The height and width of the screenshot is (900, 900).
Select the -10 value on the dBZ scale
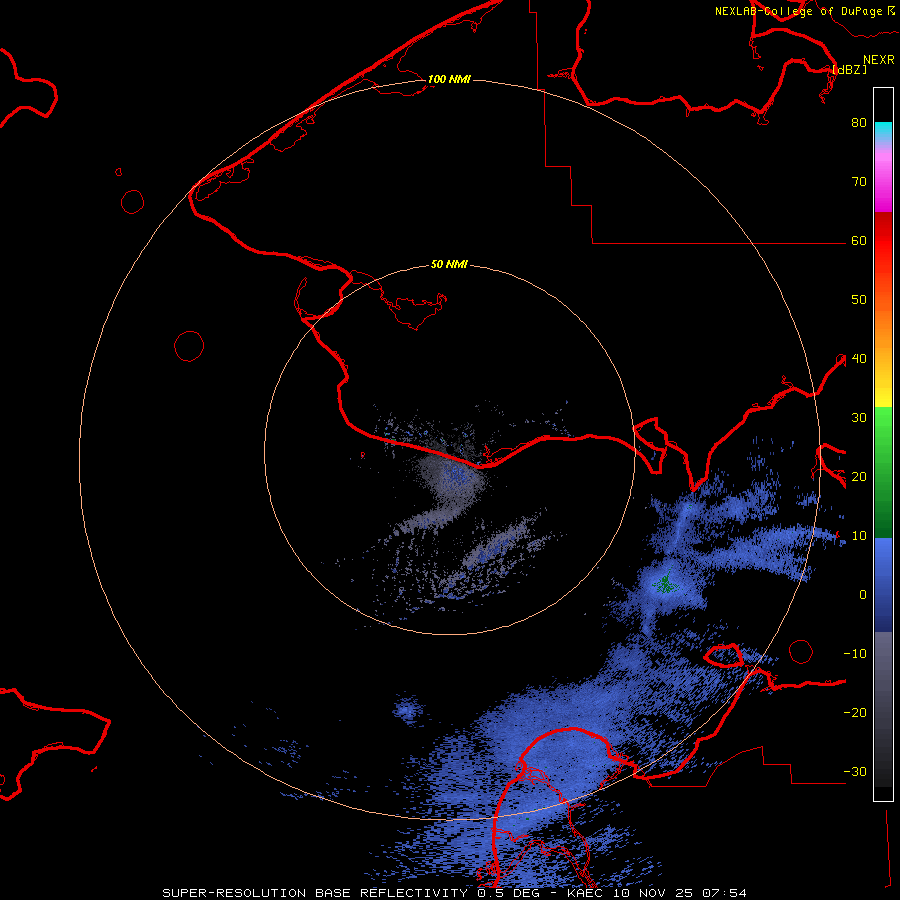(x=855, y=654)
